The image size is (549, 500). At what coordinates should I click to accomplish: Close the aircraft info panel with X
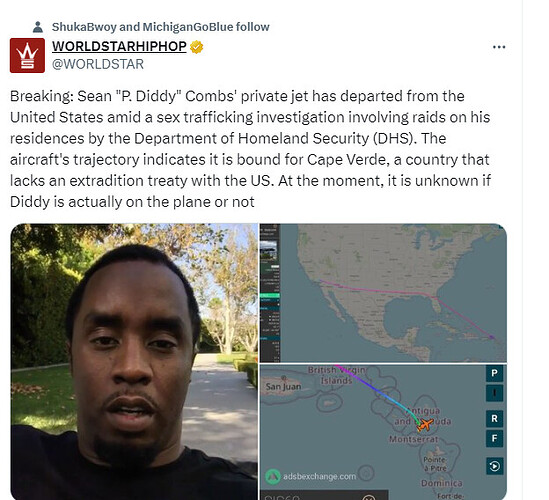click(x=368, y=497)
